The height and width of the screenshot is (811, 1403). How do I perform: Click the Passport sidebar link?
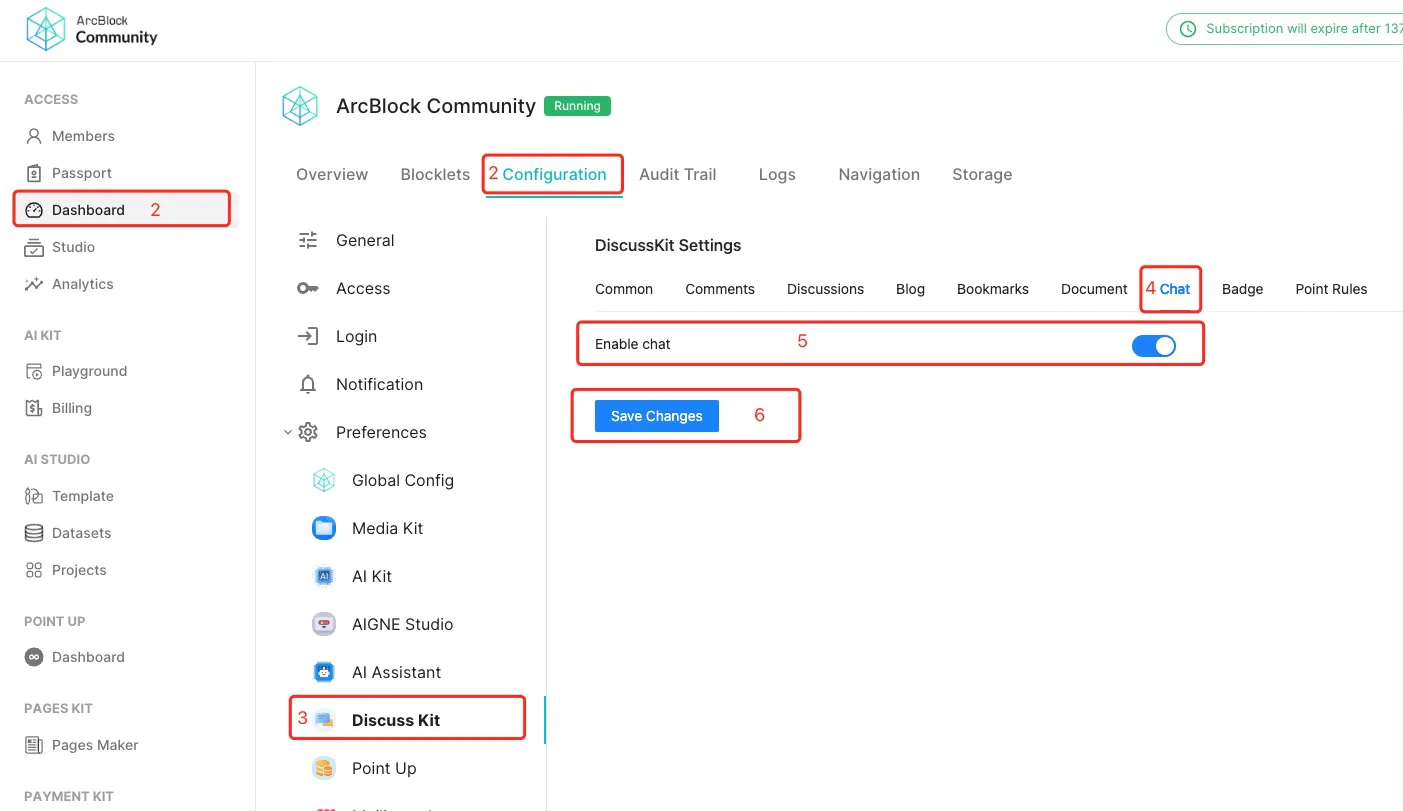tap(82, 173)
